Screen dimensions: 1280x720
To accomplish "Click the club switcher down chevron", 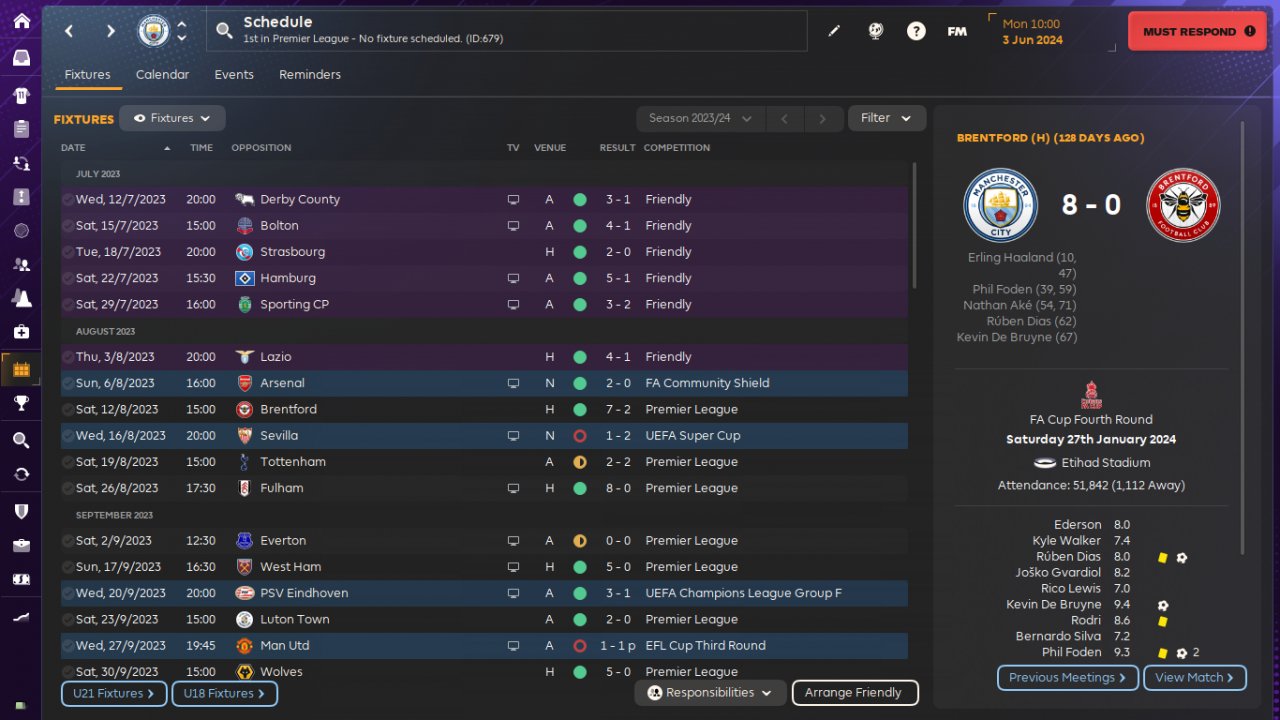I will (x=182, y=38).
